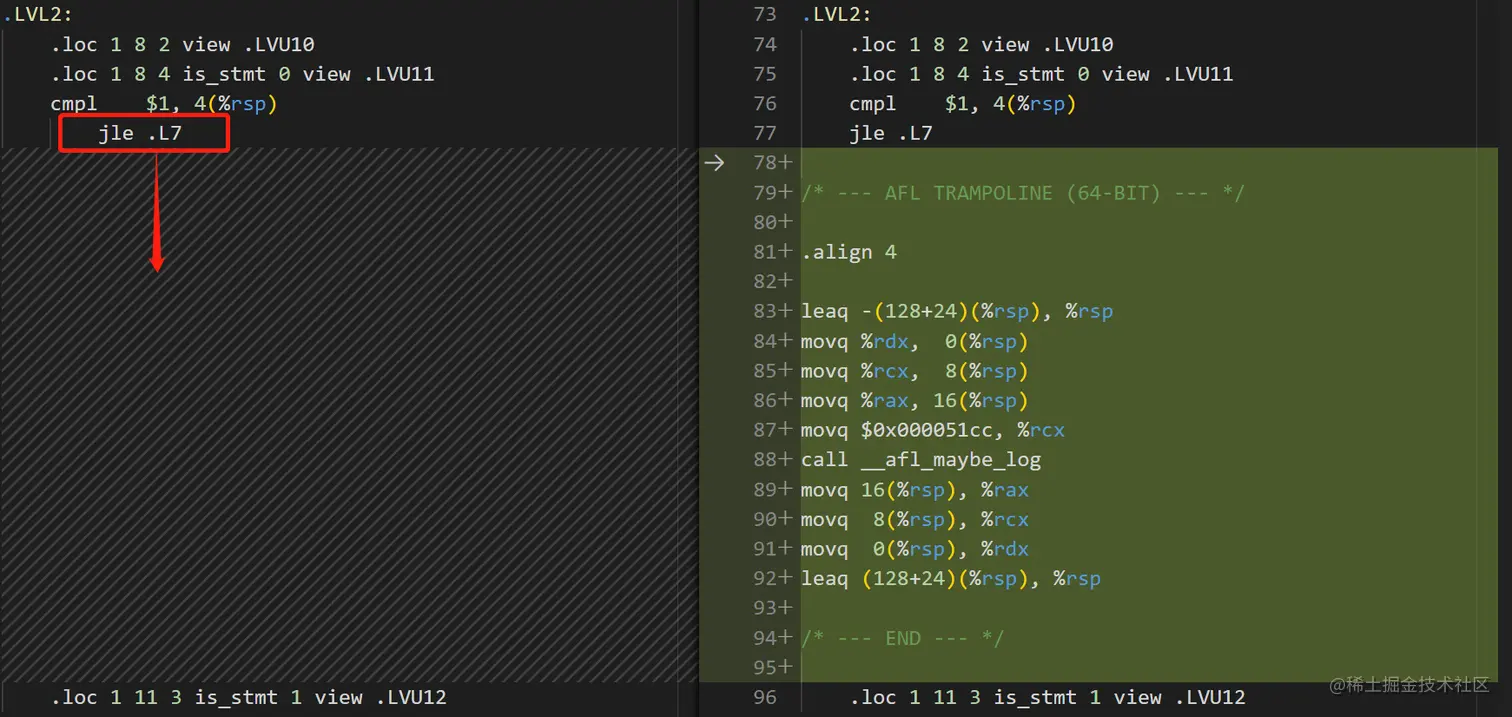The height and width of the screenshot is (717, 1512).
Task: Click 'movq %rdx, 0(%rsp)' on line 84
Action: pyautogui.click(x=915, y=341)
